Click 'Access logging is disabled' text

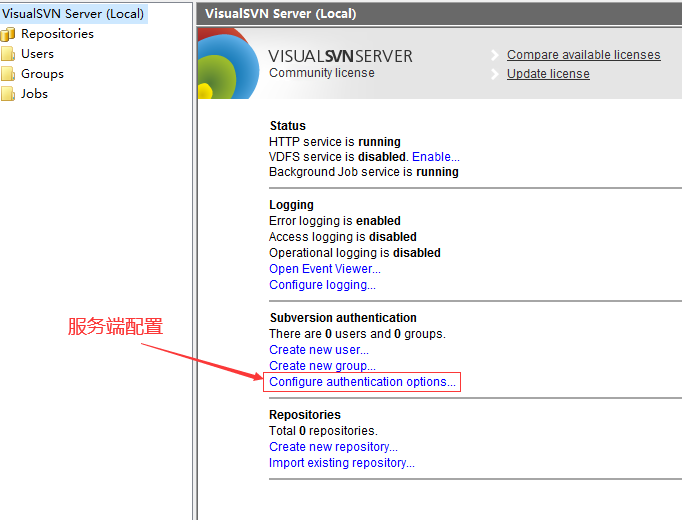click(x=343, y=237)
